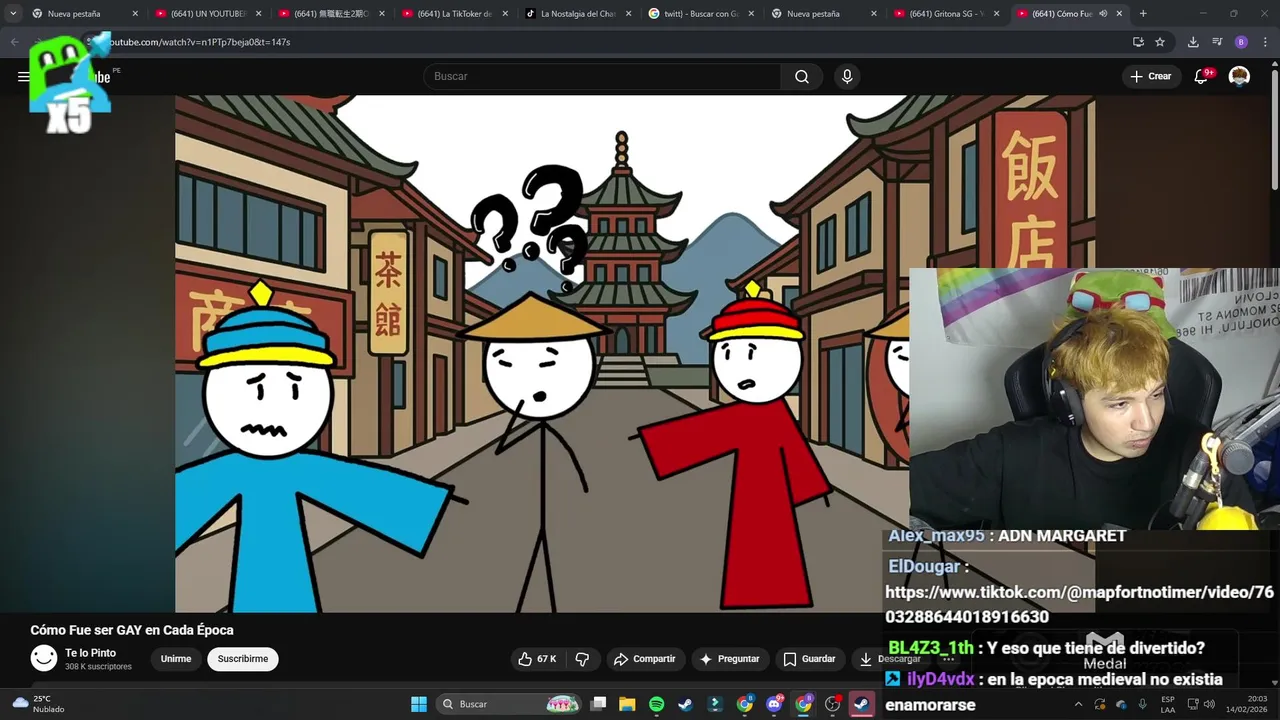Click the Descargar button

889,659
